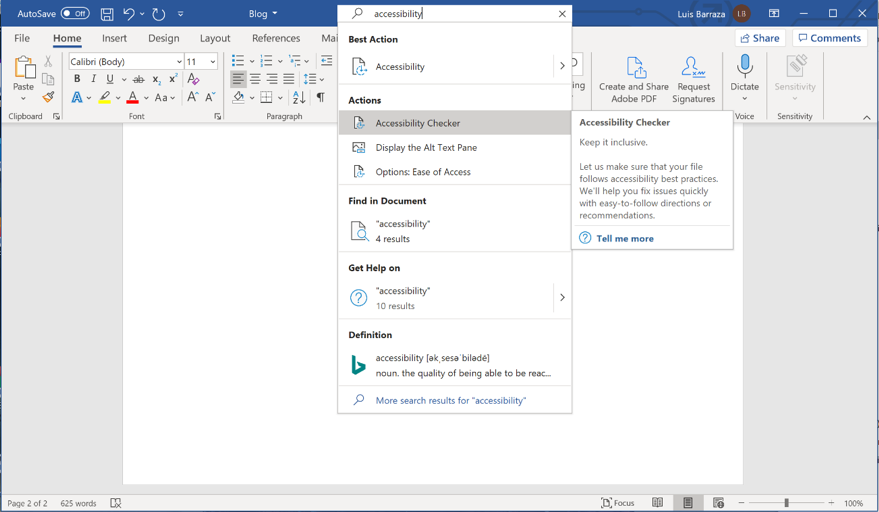
Task: Toggle Subscript formatting
Action: pyautogui.click(x=156, y=79)
